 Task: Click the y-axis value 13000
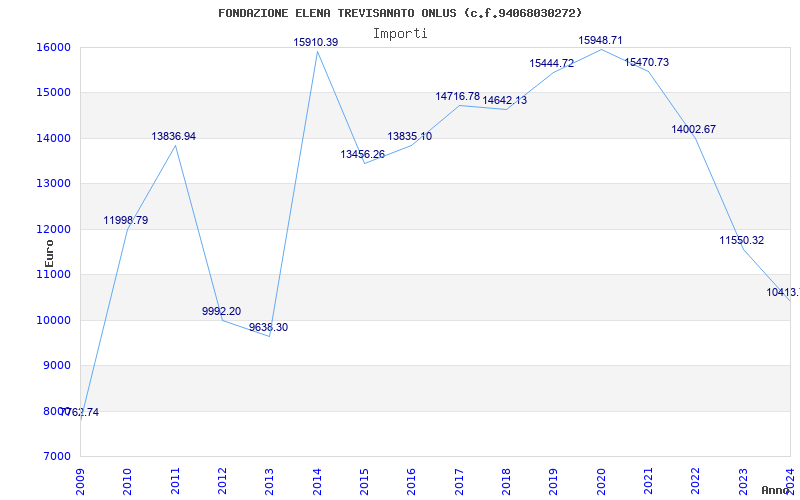(53, 183)
